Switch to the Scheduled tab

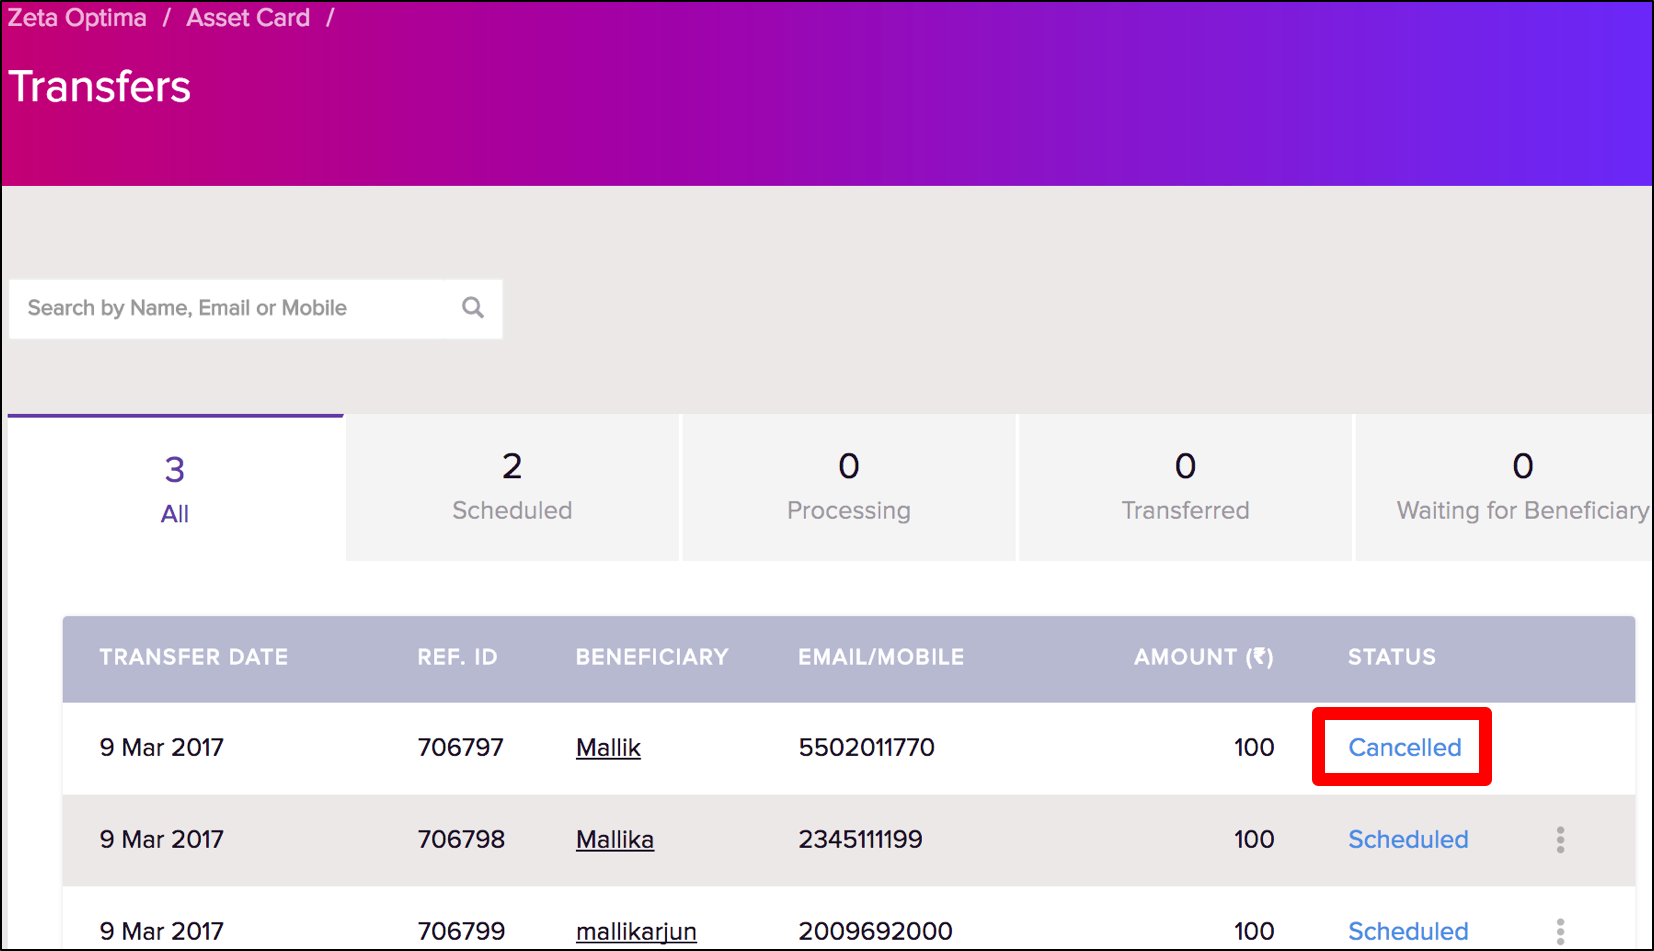pos(512,488)
